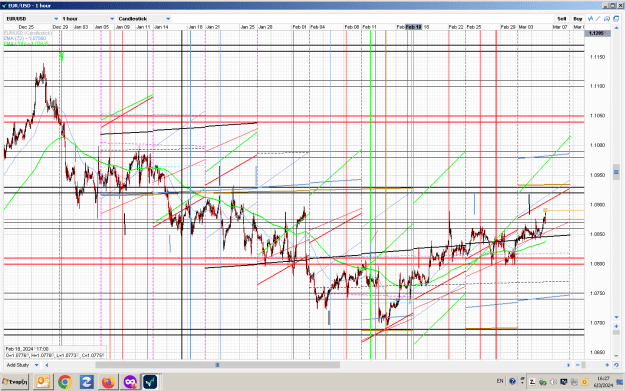Open Outlook from the taskbar
The height and width of the screenshot is (391, 625).
[x=43, y=382]
